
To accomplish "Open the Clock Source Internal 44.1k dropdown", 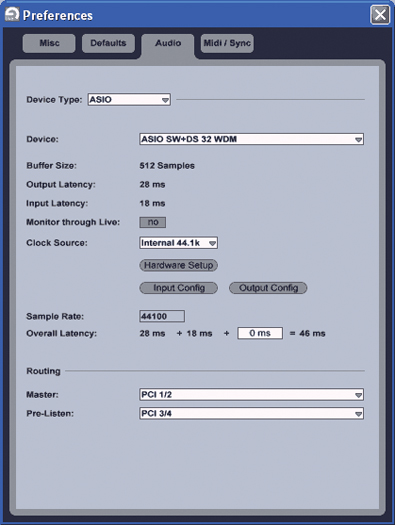I will [x=178, y=243].
